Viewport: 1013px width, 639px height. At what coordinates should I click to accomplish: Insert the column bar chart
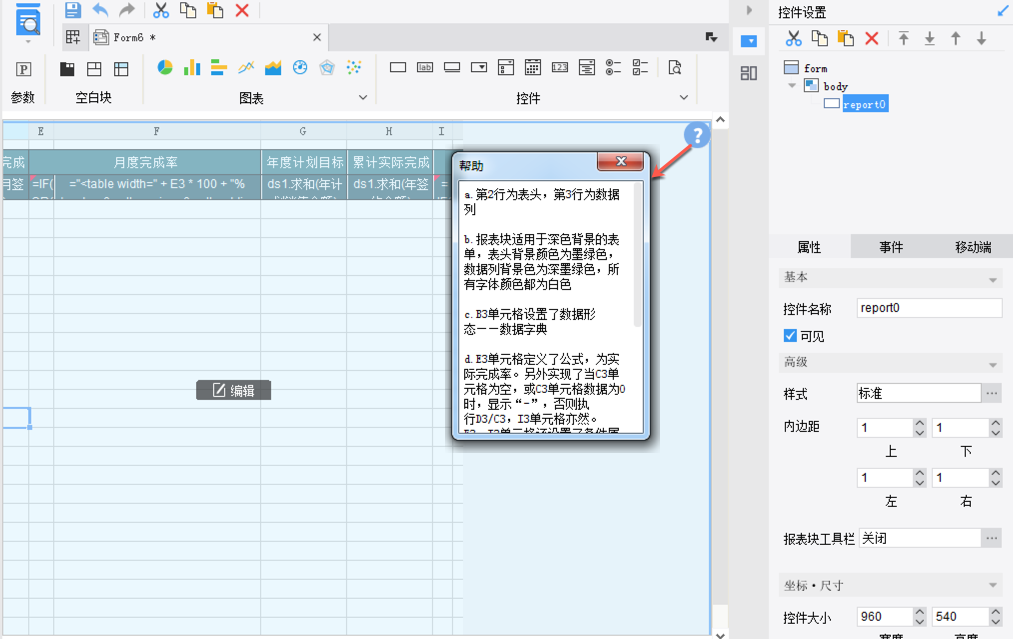pyautogui.click(x=192, y=67)
